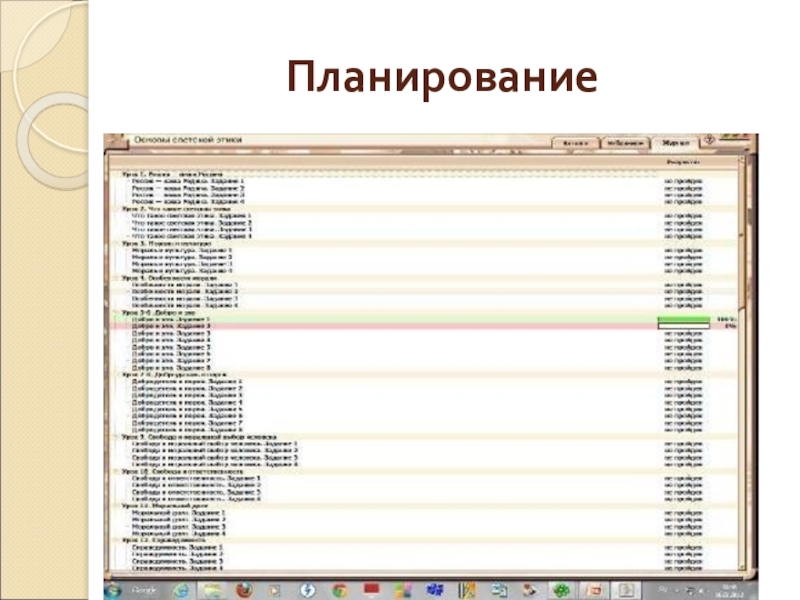The height and width of the screenshot is (600, 800).
Task: Open Добро и зло. Задание 8
Action: [171, 367]
